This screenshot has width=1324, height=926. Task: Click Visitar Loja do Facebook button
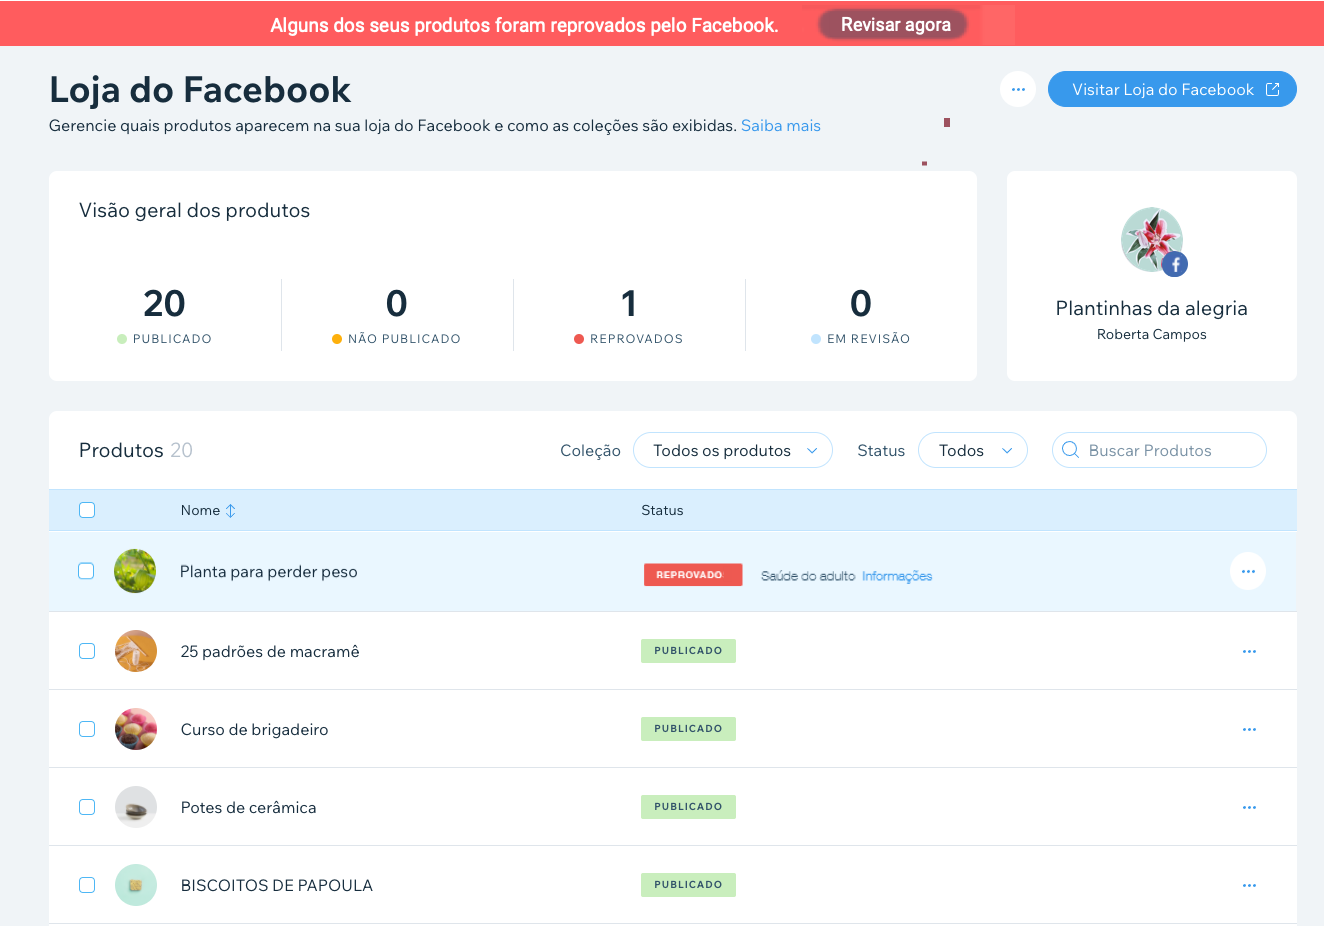(x=1172, y=89)
